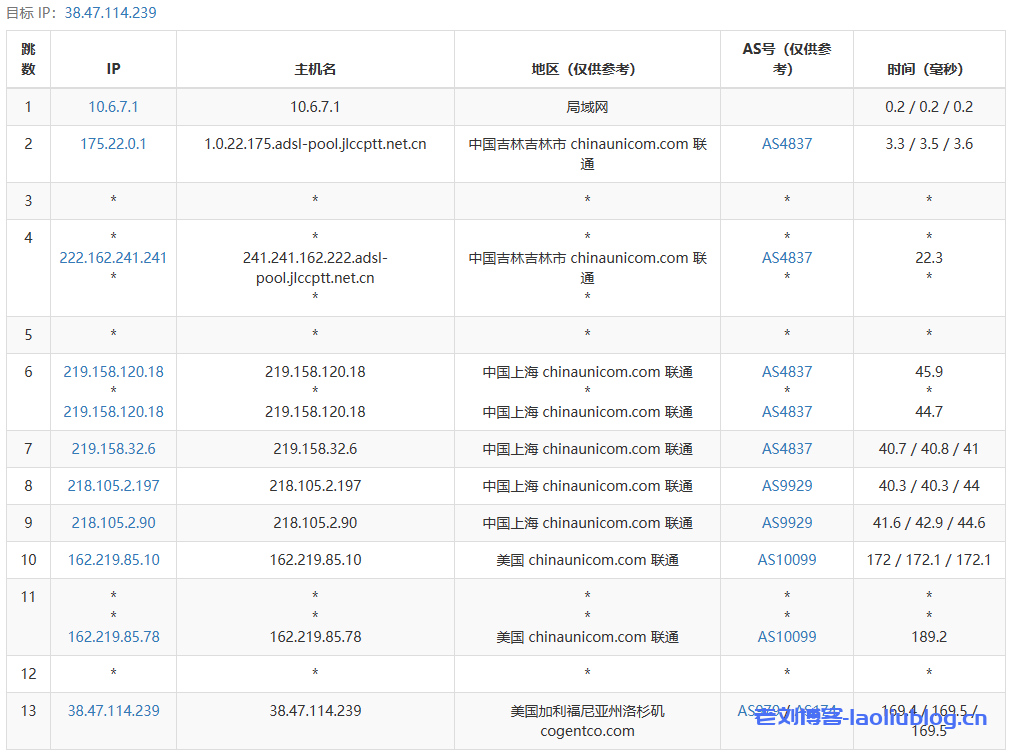
Task: Click the 38.47.114.239 link in hop 13
Action: pyautogui.click(x=113, y=711)
